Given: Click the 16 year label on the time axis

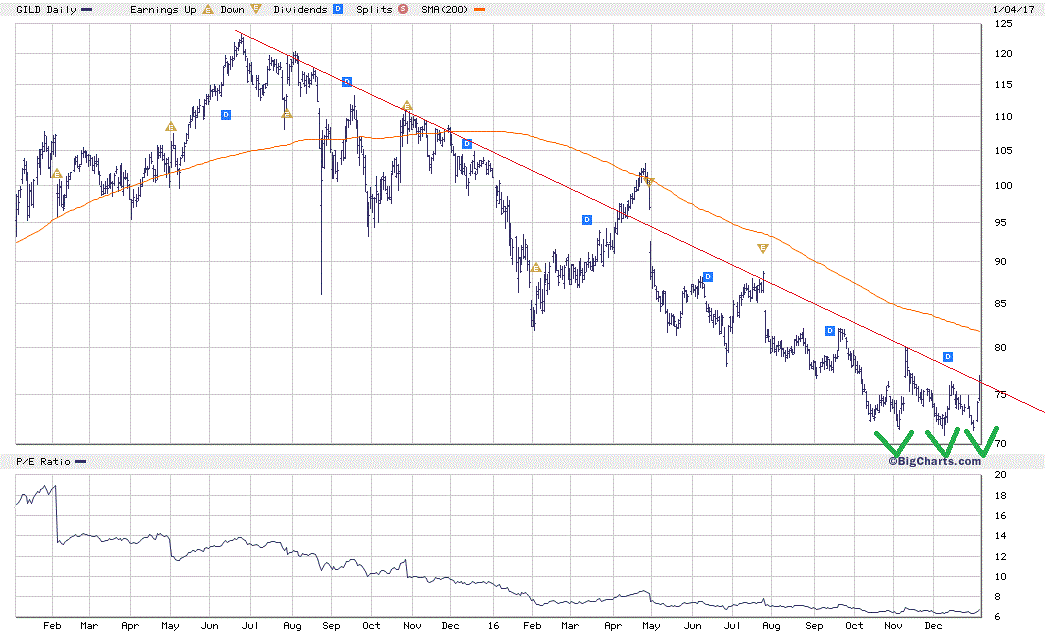Looking at the screenshot, I should pos(493,626).
